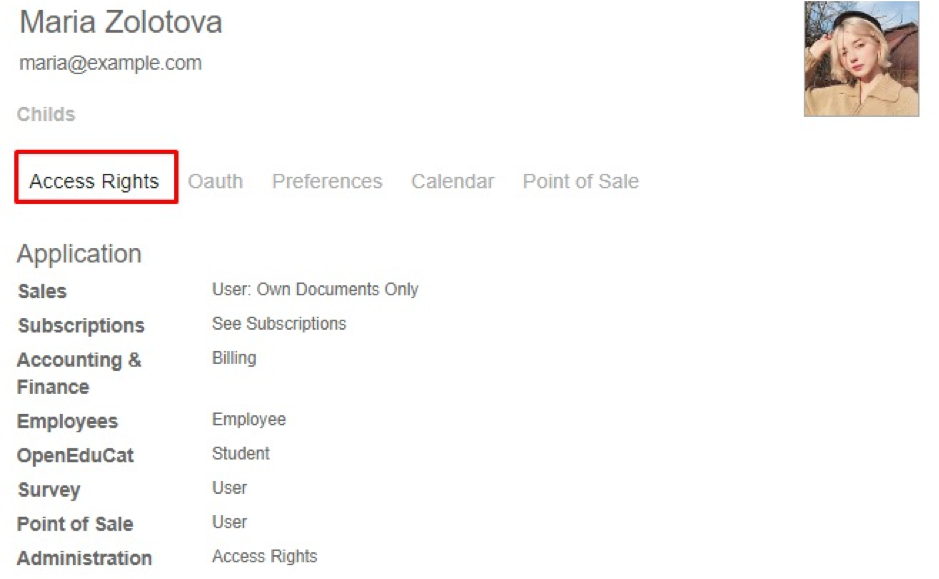Click the Access Rights value beside Administration
This screenshot has height=579, width=939.
[x=265, y=556]
